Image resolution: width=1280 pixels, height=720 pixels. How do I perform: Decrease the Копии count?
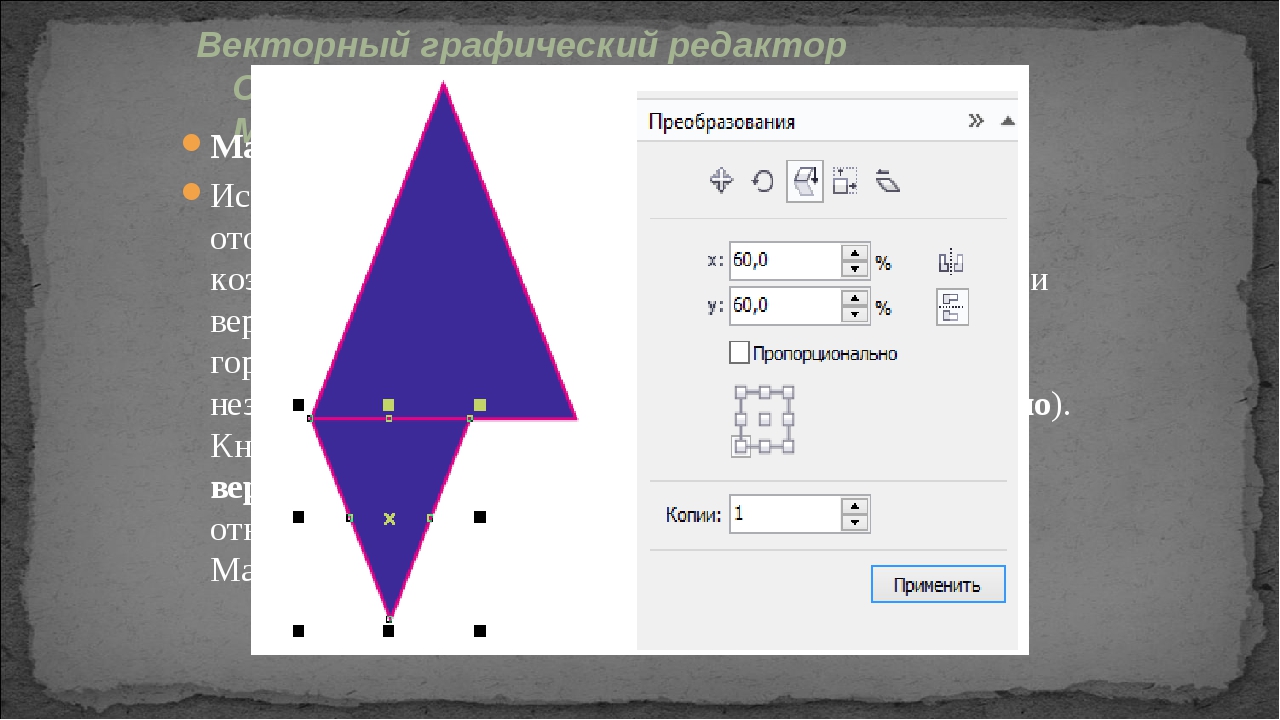tap(854, 522)
